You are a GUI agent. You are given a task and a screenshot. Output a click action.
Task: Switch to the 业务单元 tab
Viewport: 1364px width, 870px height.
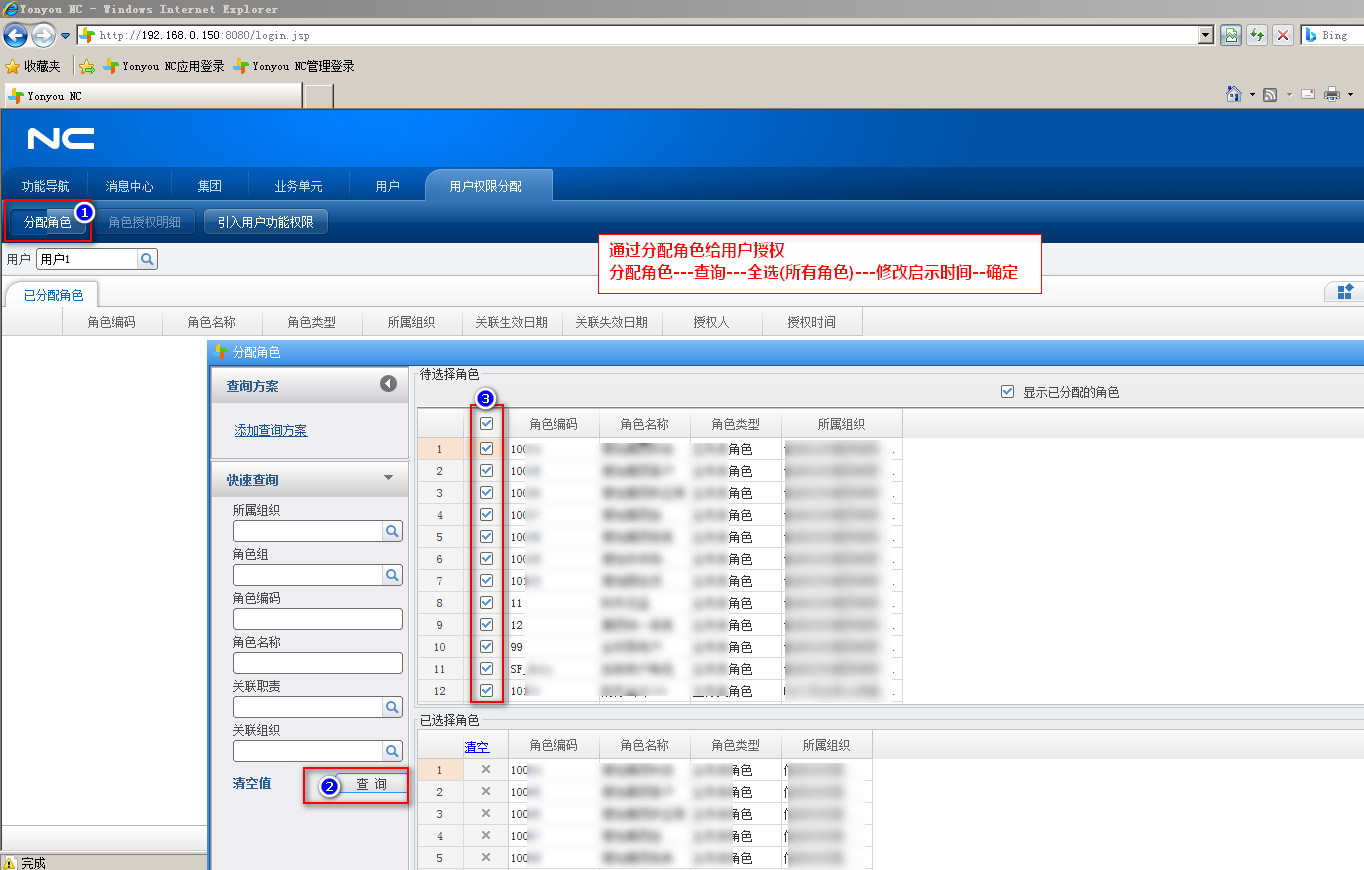click(298, 186)
